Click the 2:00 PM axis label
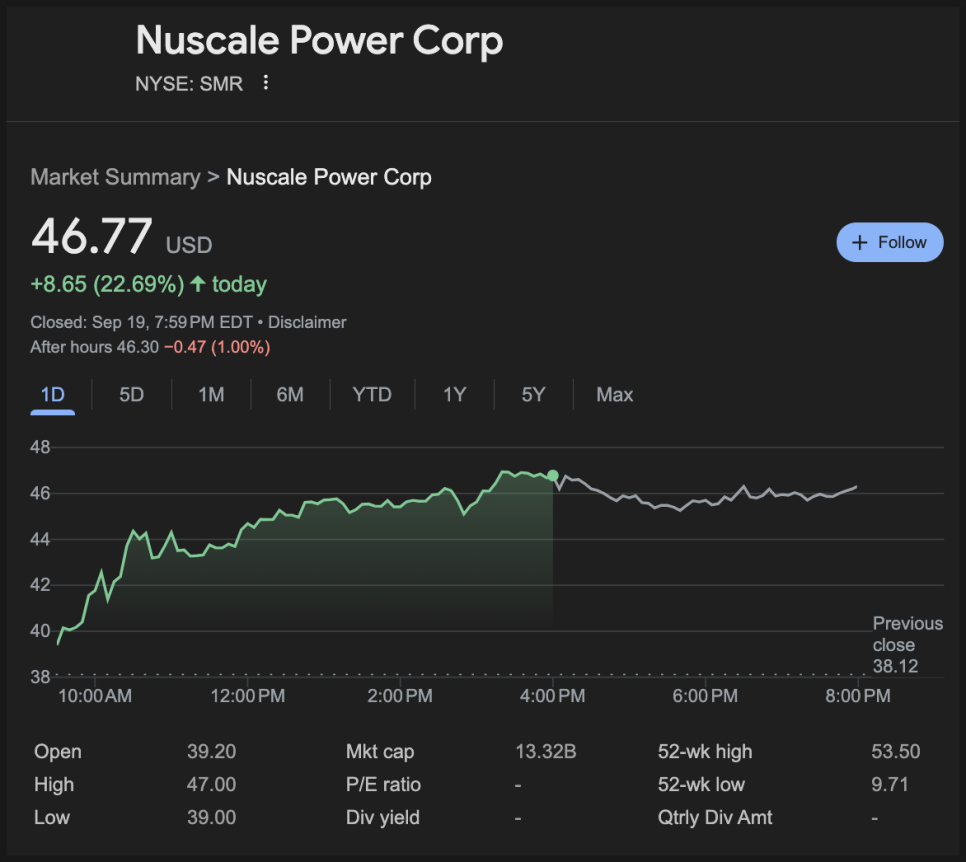 [400, 696]
